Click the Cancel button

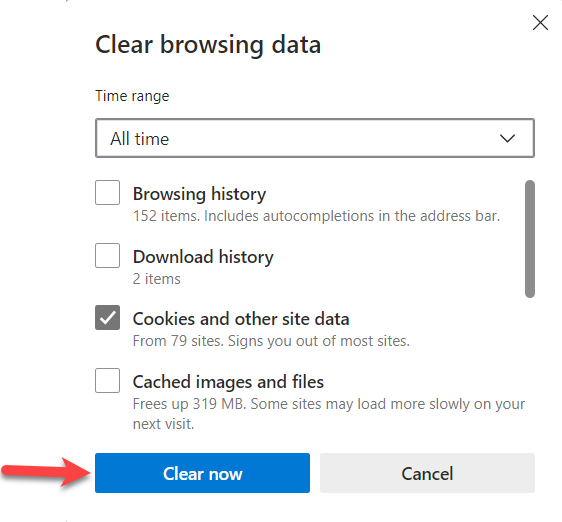[x=427, y=473]
